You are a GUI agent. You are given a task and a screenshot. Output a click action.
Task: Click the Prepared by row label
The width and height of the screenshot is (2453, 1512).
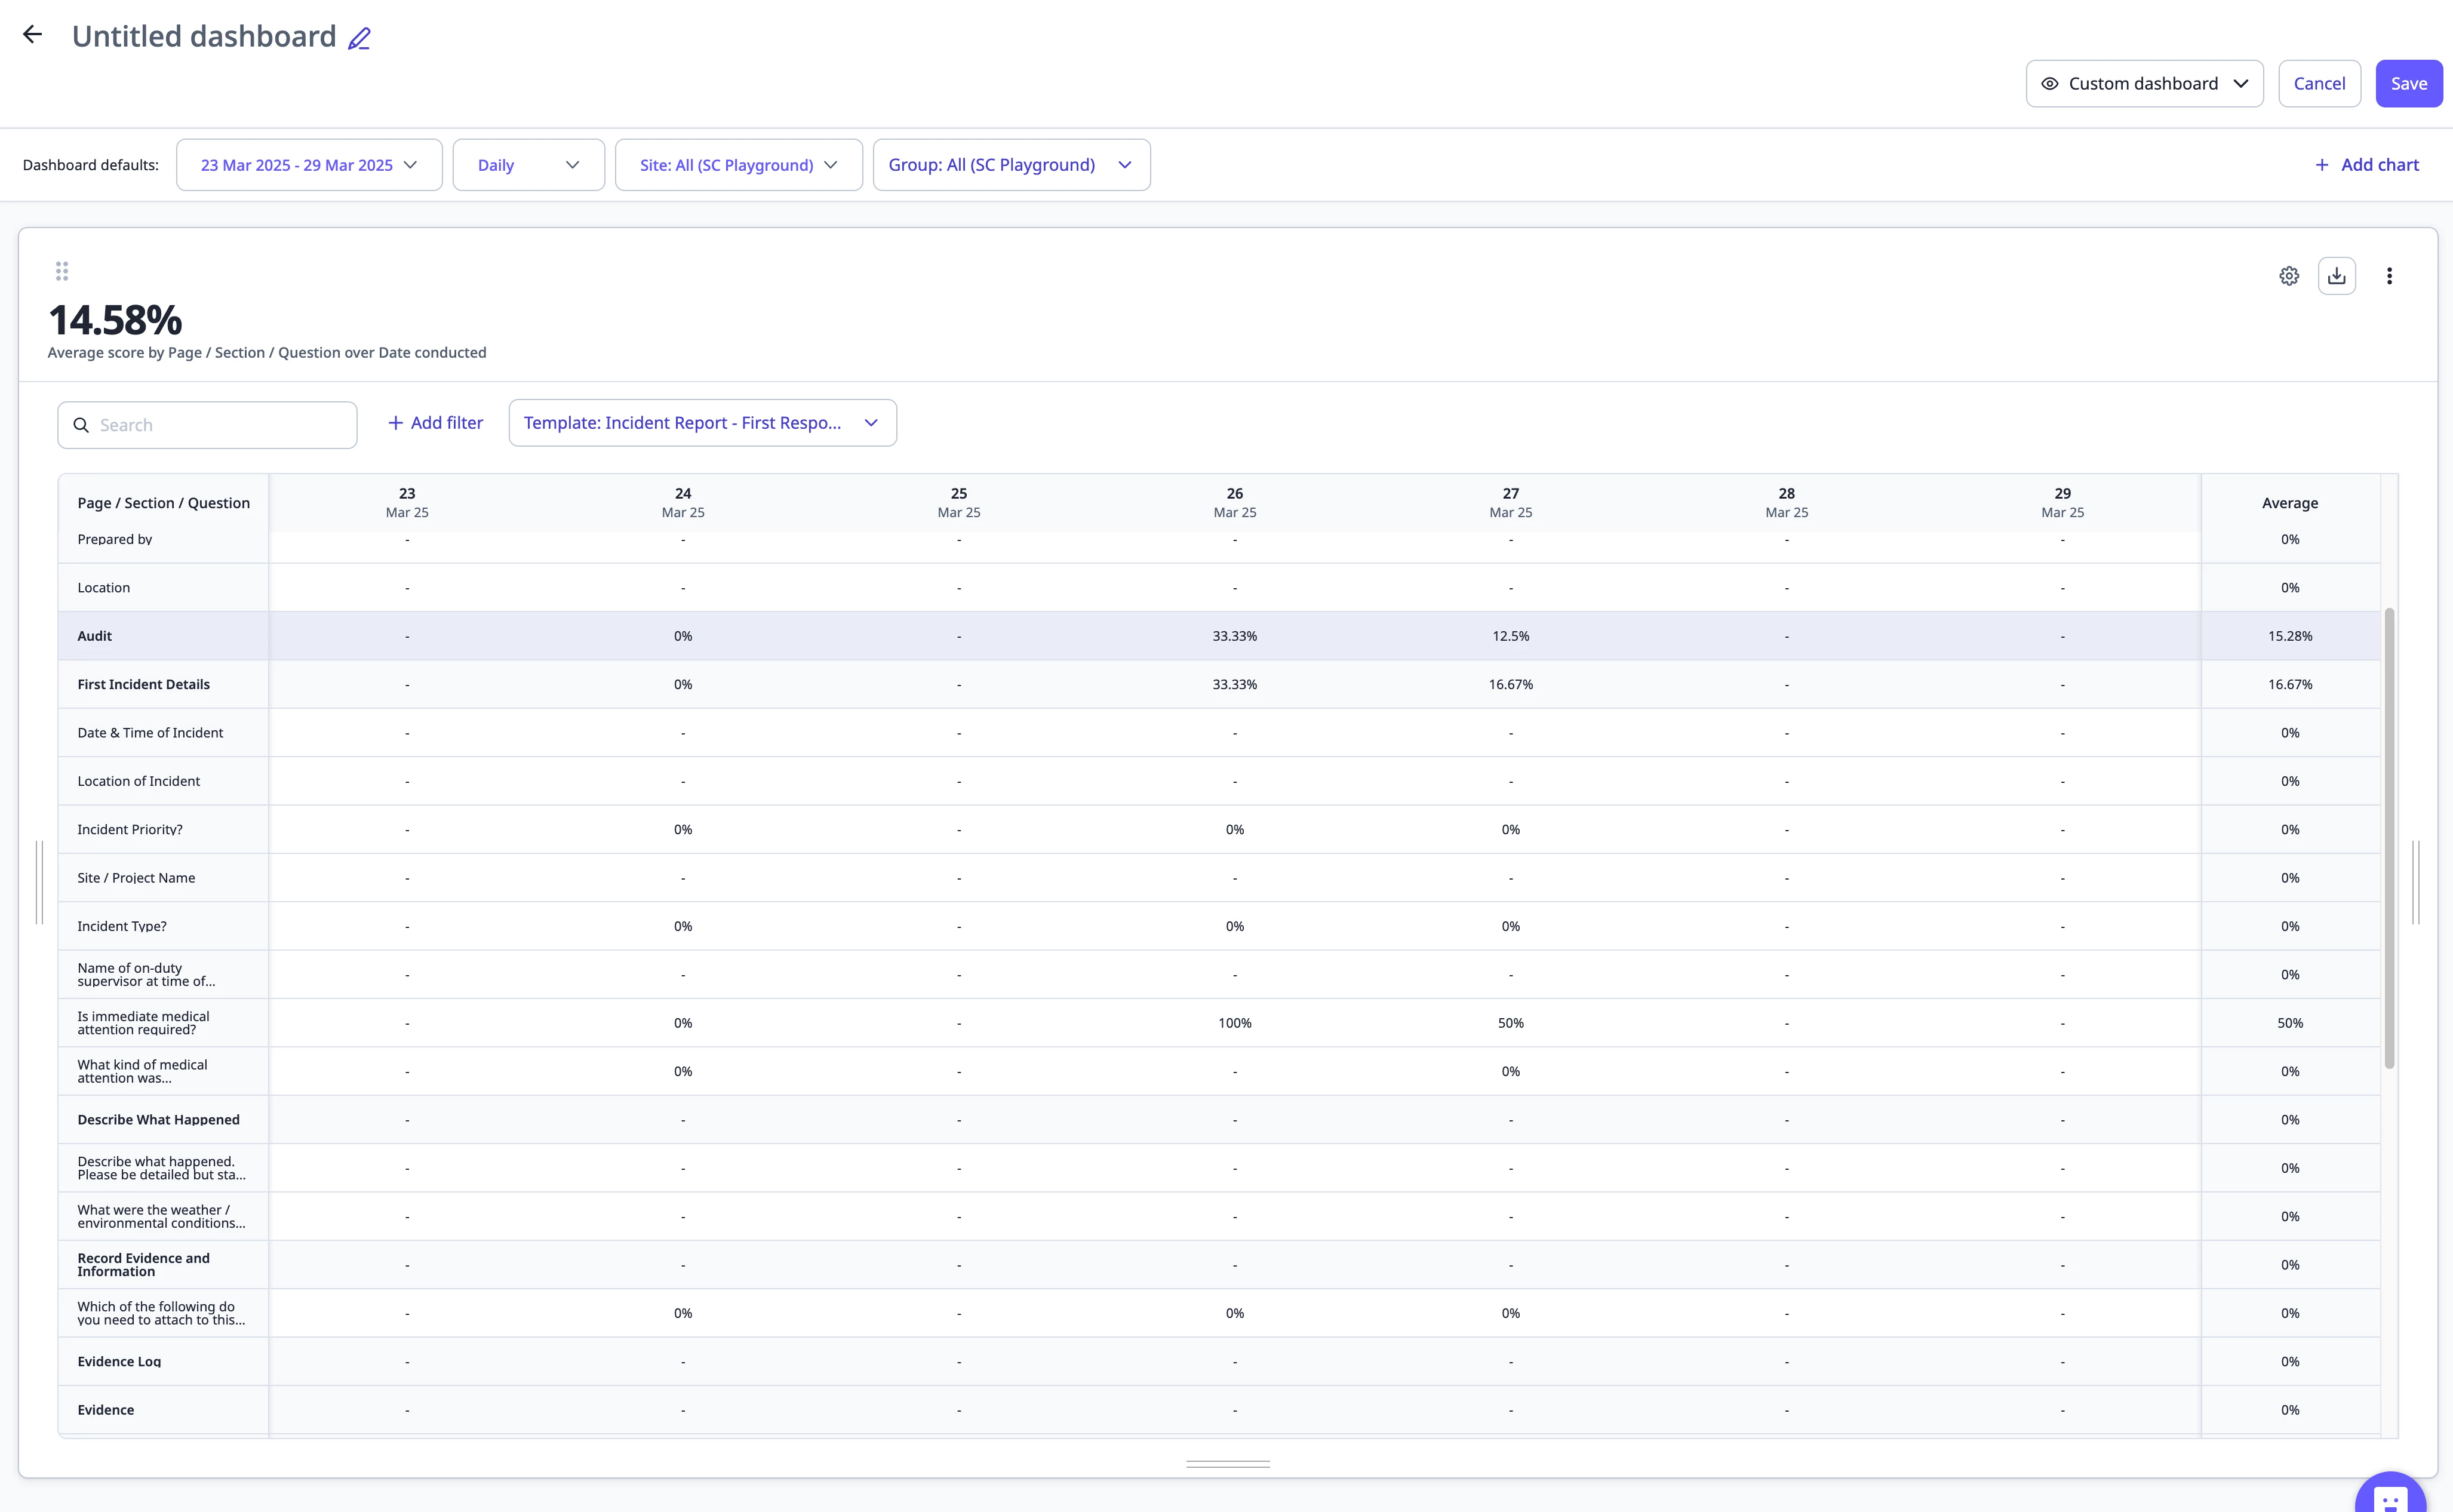[x=115, y=540]
